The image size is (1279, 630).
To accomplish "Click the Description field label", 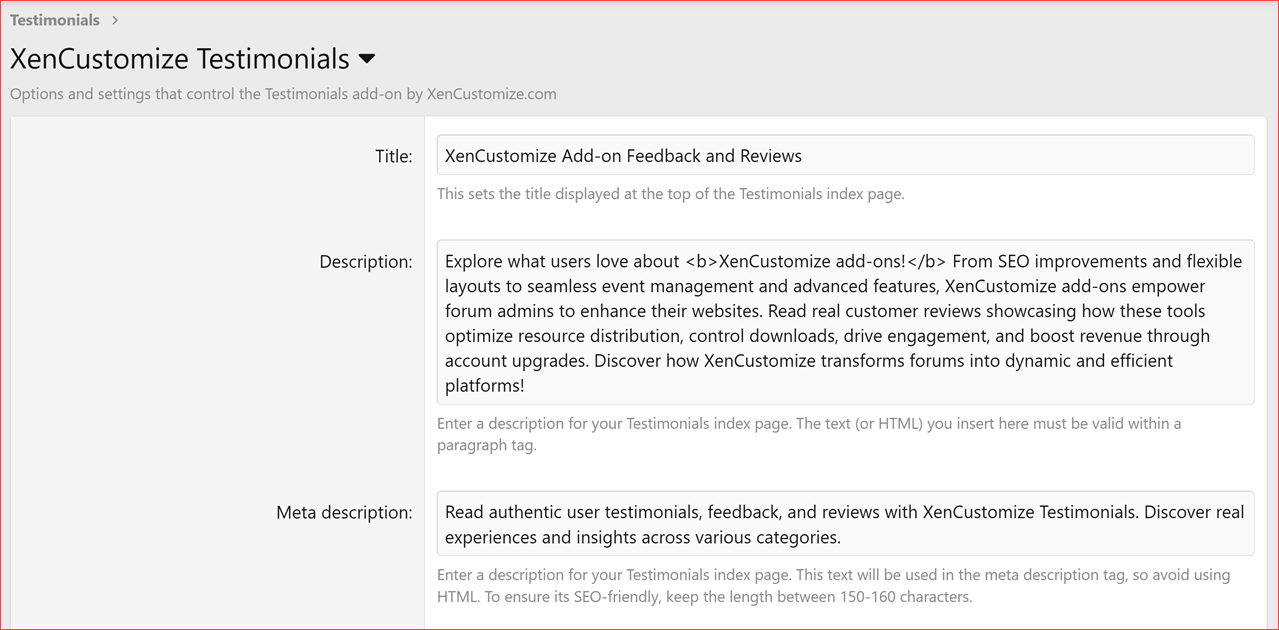I will (366, 261).
